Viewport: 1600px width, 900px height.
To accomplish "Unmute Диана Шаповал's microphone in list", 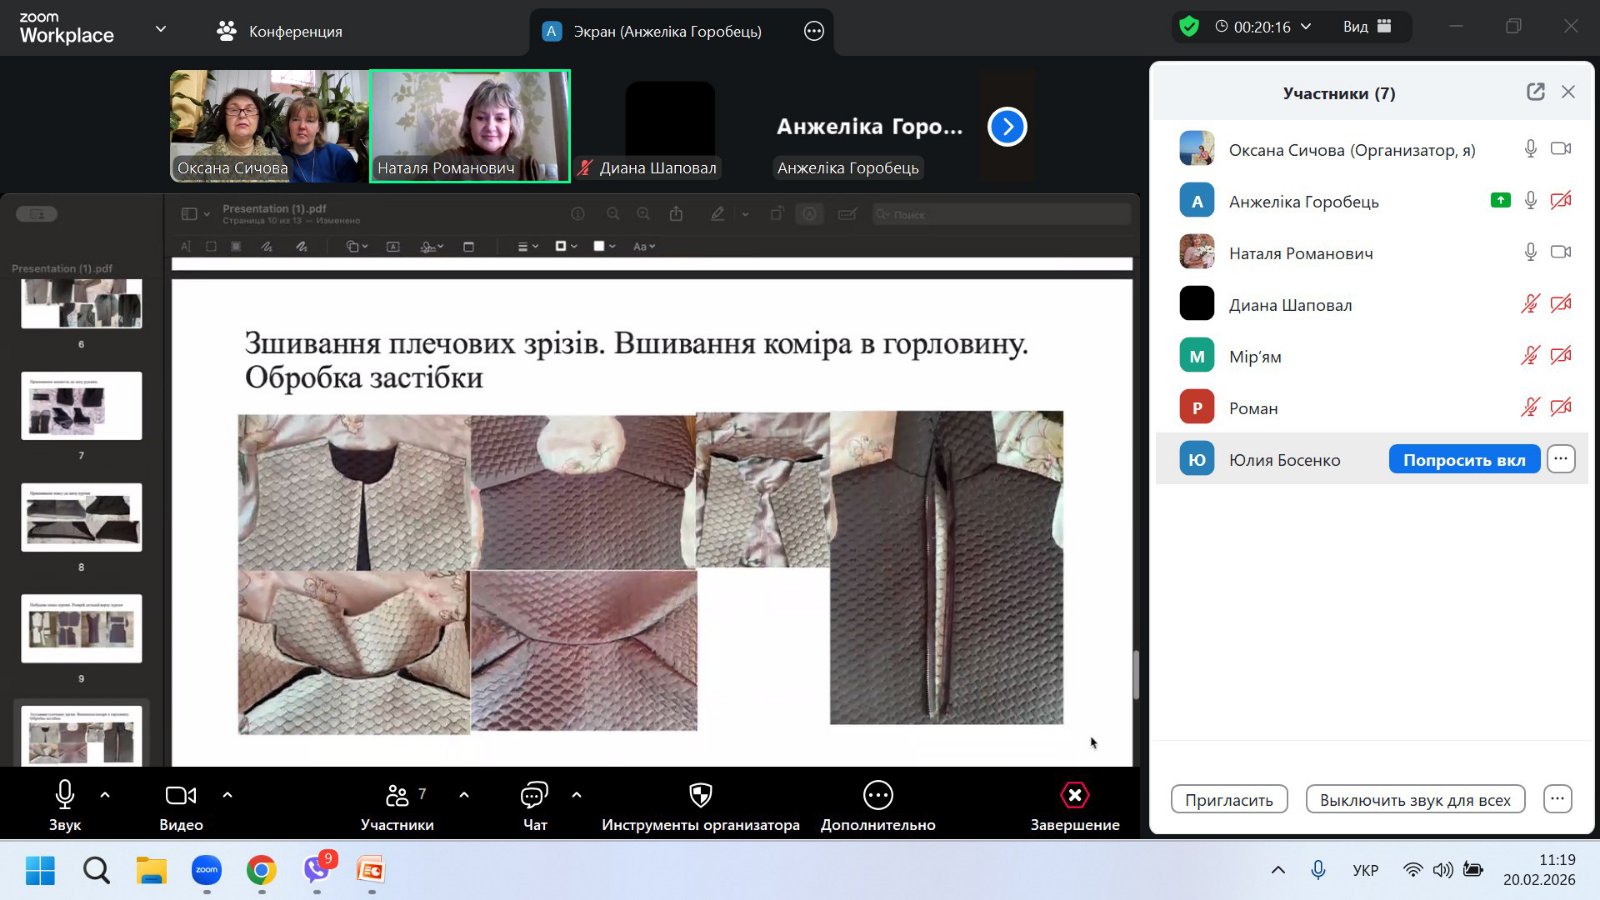I will coord(1530,304).
